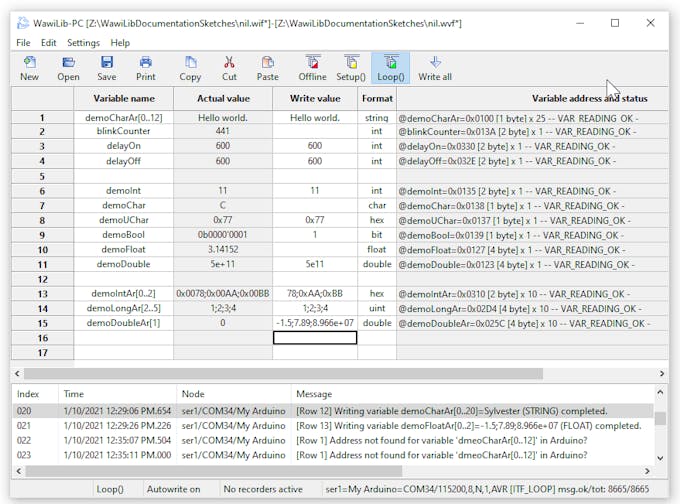Click the Message column header in the log
The height and width of the screenshot is (504, 680).
(314, 394)
